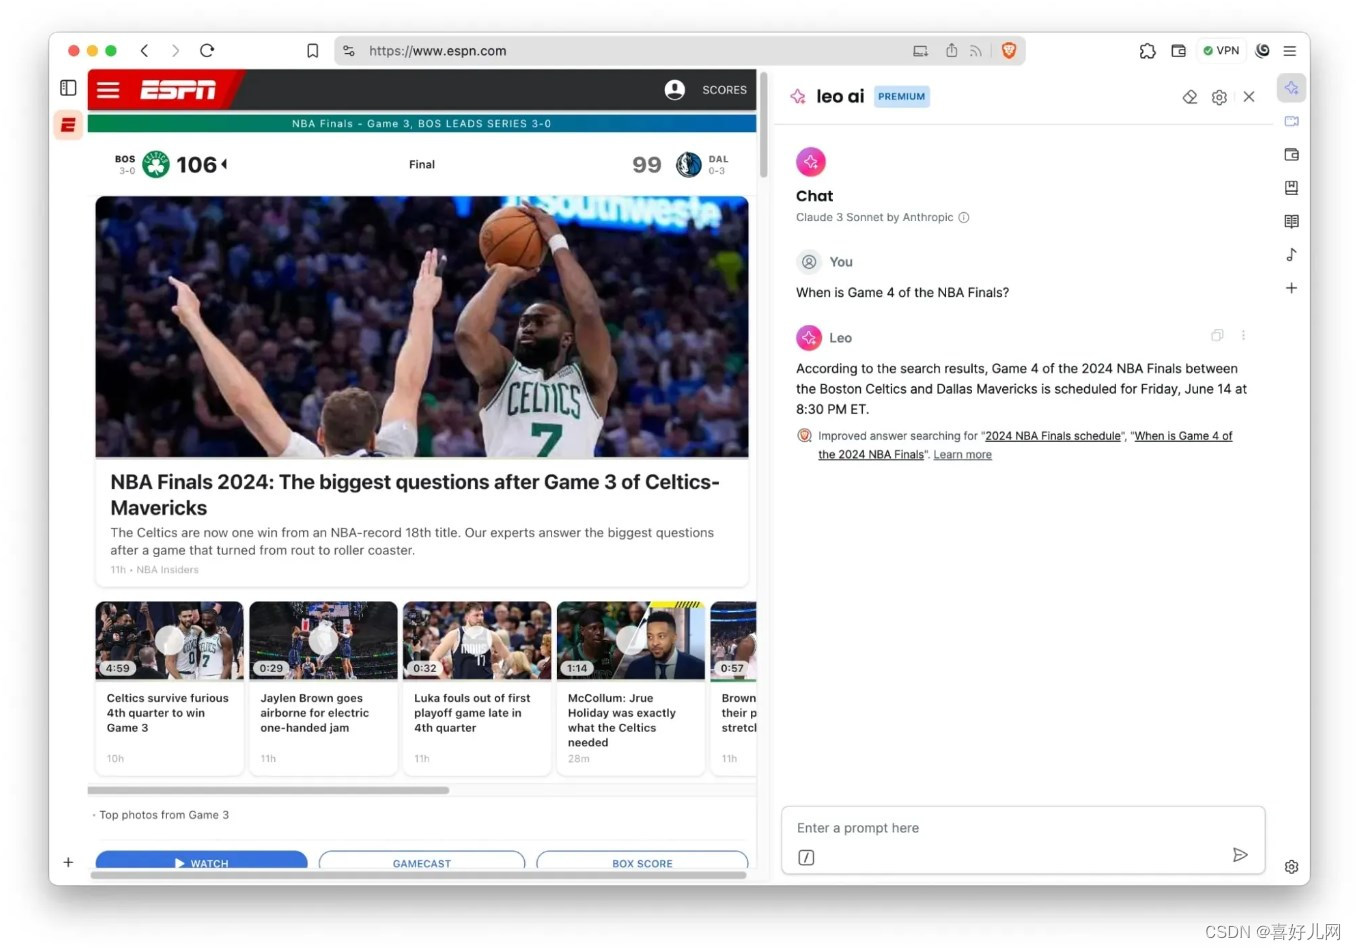
Task: Copy Leo's response
Action: point(1217,336)
